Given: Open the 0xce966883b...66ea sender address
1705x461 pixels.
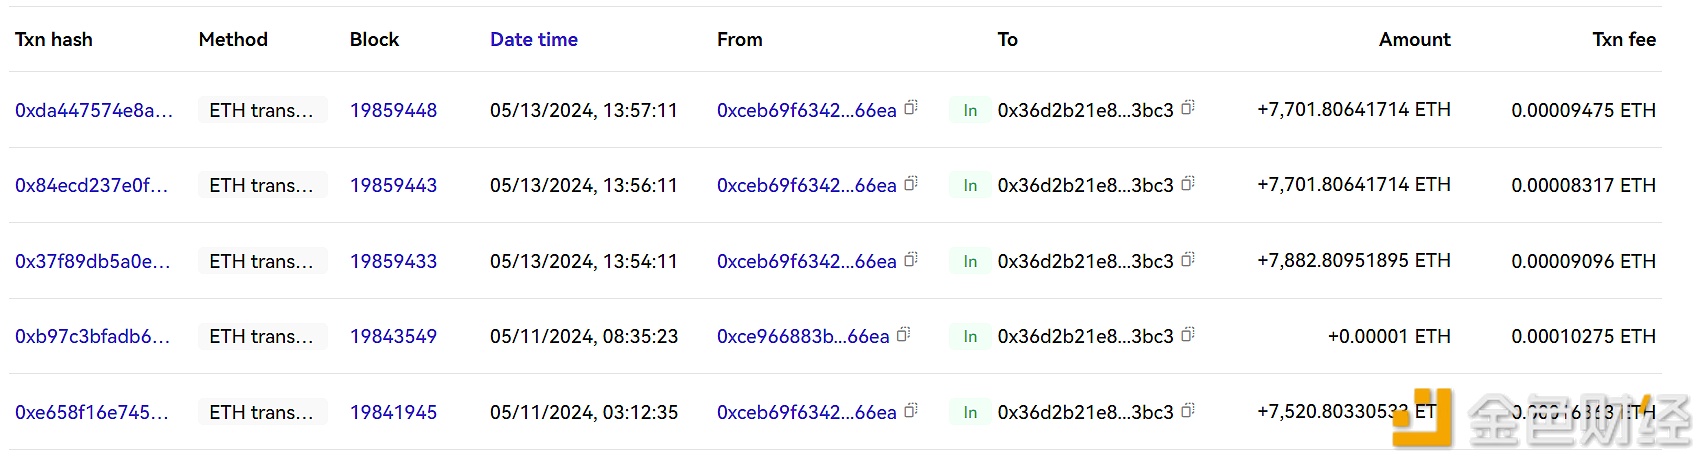Looking at the screenshot, I should 802,337.
